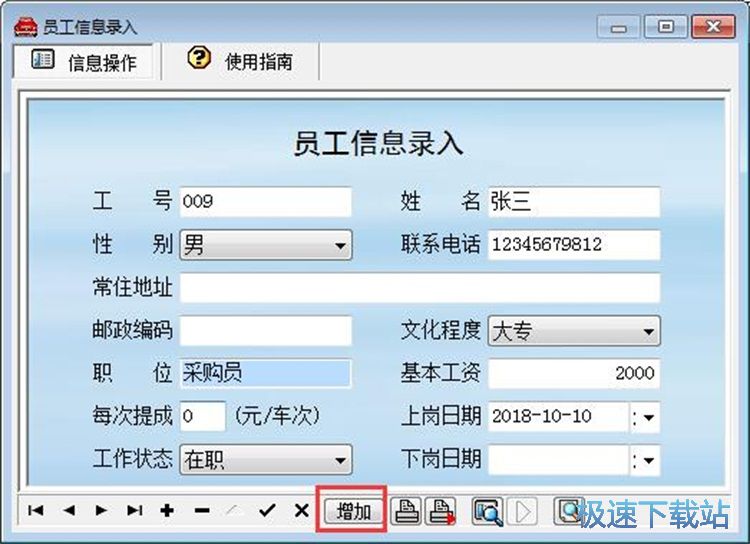Image resolution: width=750 pixels, height=544 pixels.
Task: Click the greyed play arrow icon
Action: coord(522,511)
